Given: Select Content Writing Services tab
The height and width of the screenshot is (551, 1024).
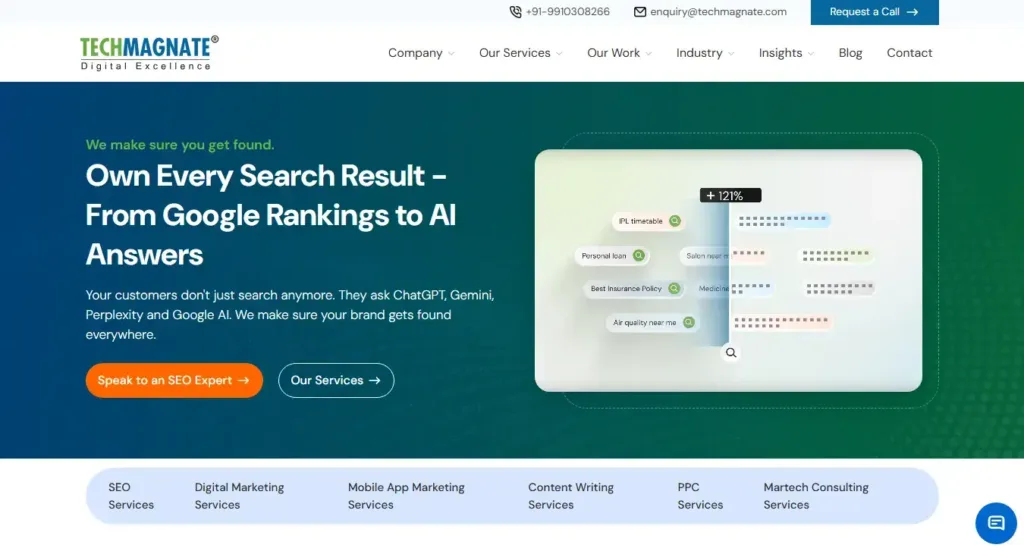Looking at the screenshot, I should tap(571, 496).
